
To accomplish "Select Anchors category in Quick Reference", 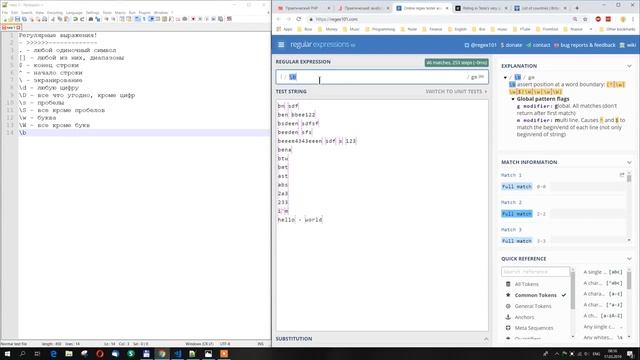I will (x=524, y=317).
